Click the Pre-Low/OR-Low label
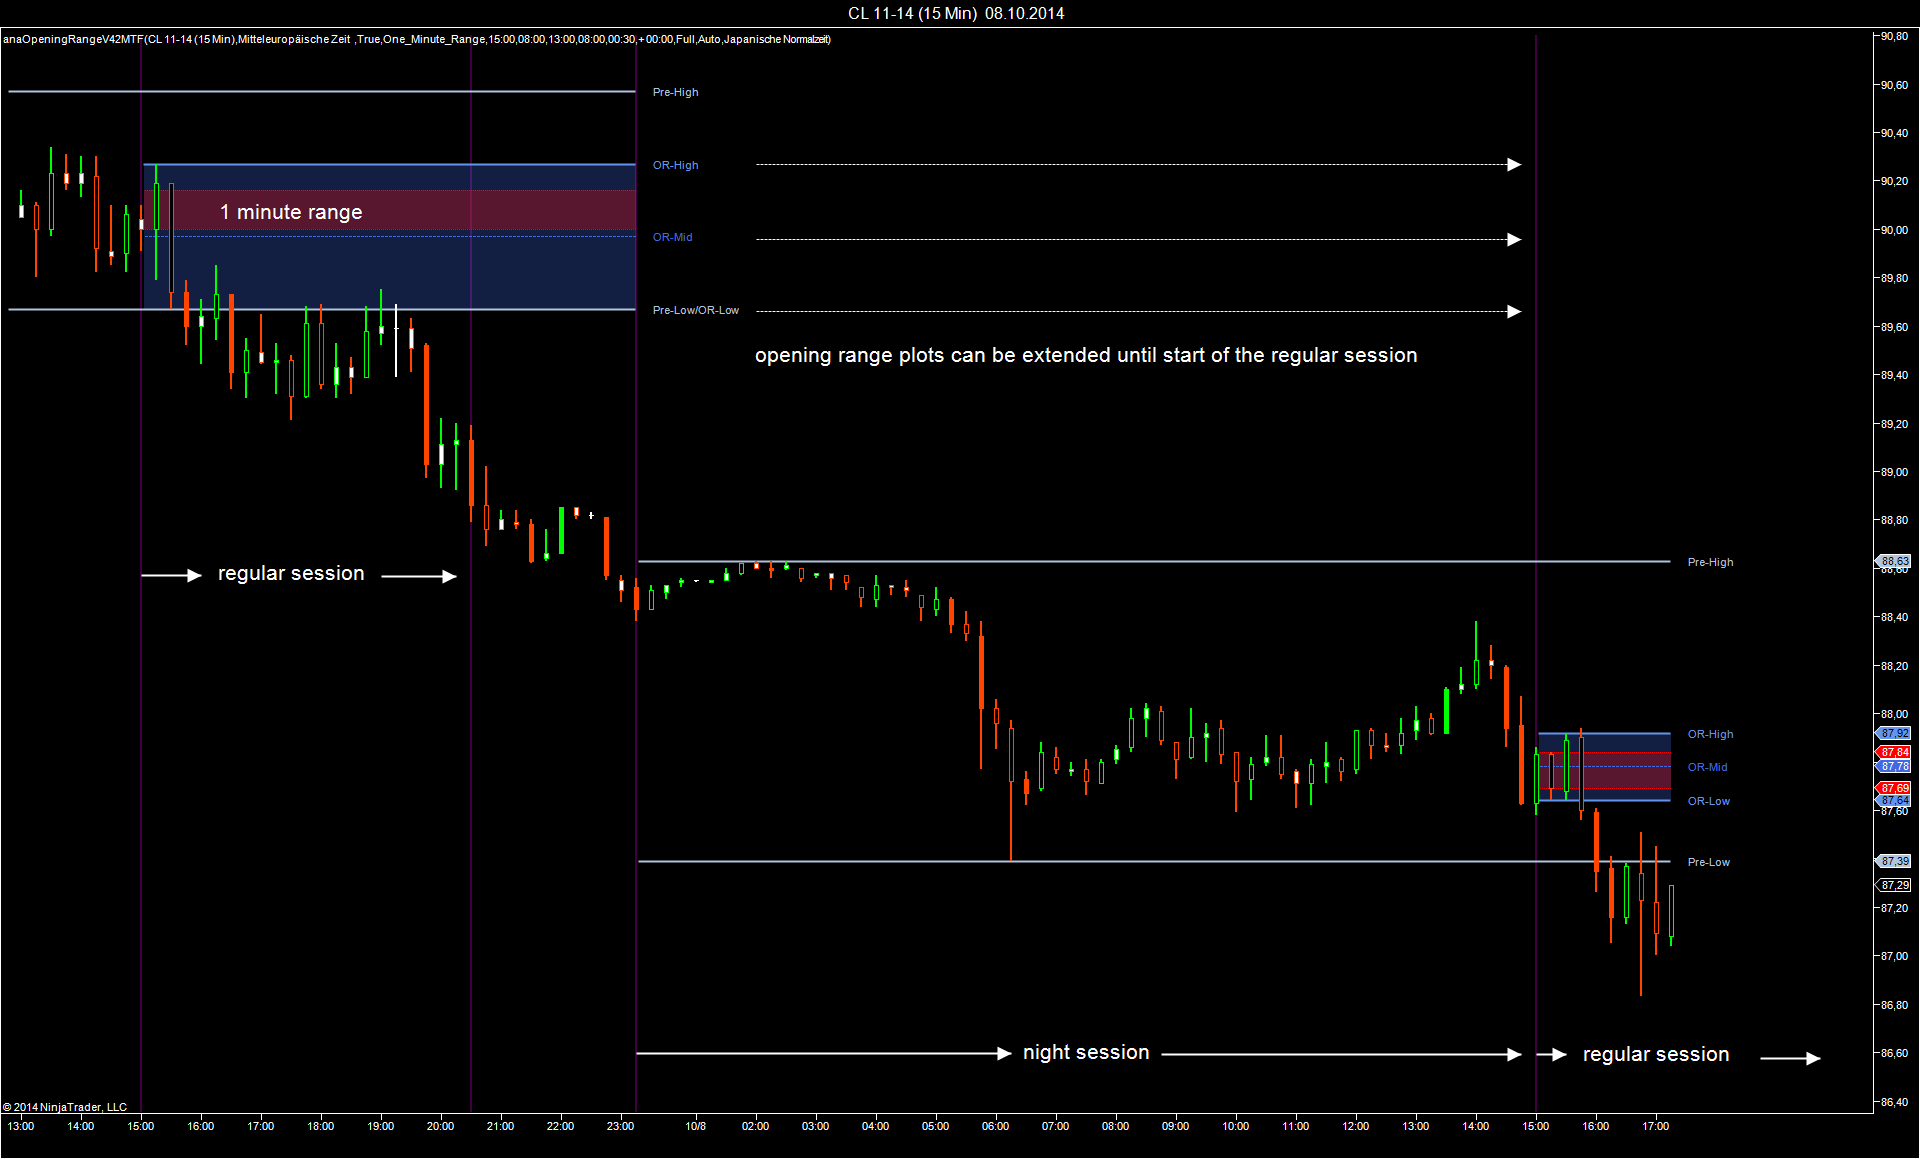 pyautogui.click(x=695, y=310)
